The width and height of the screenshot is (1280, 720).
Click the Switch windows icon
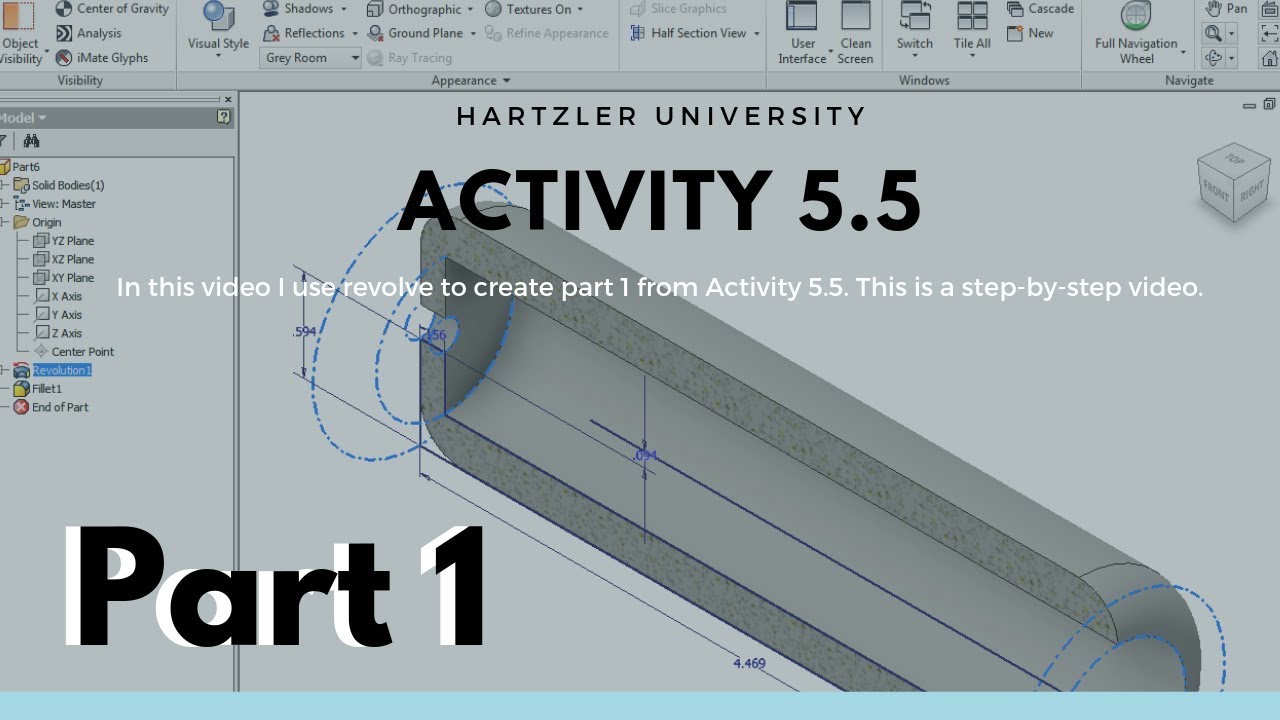pyautogui.click(x=915, y=16)
